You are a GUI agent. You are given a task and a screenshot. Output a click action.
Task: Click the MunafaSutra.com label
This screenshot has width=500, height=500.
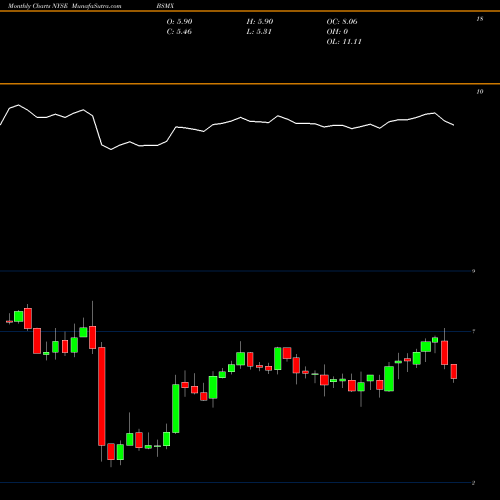pos(96,6)
